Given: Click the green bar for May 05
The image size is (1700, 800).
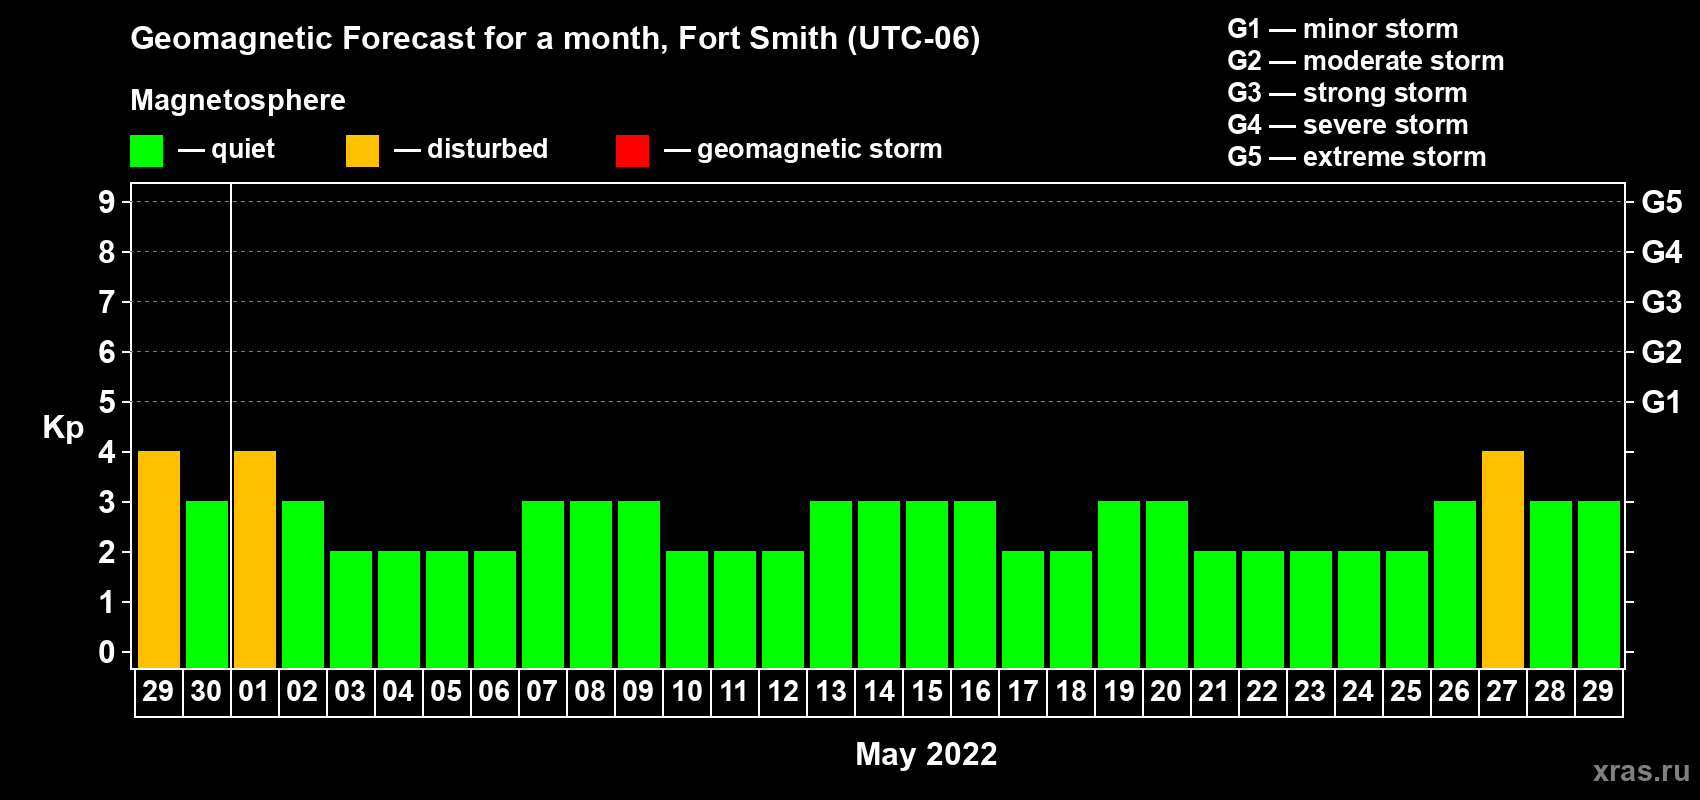Looking at the screenshot, I should pyautogui.click(x=447, y=609).
